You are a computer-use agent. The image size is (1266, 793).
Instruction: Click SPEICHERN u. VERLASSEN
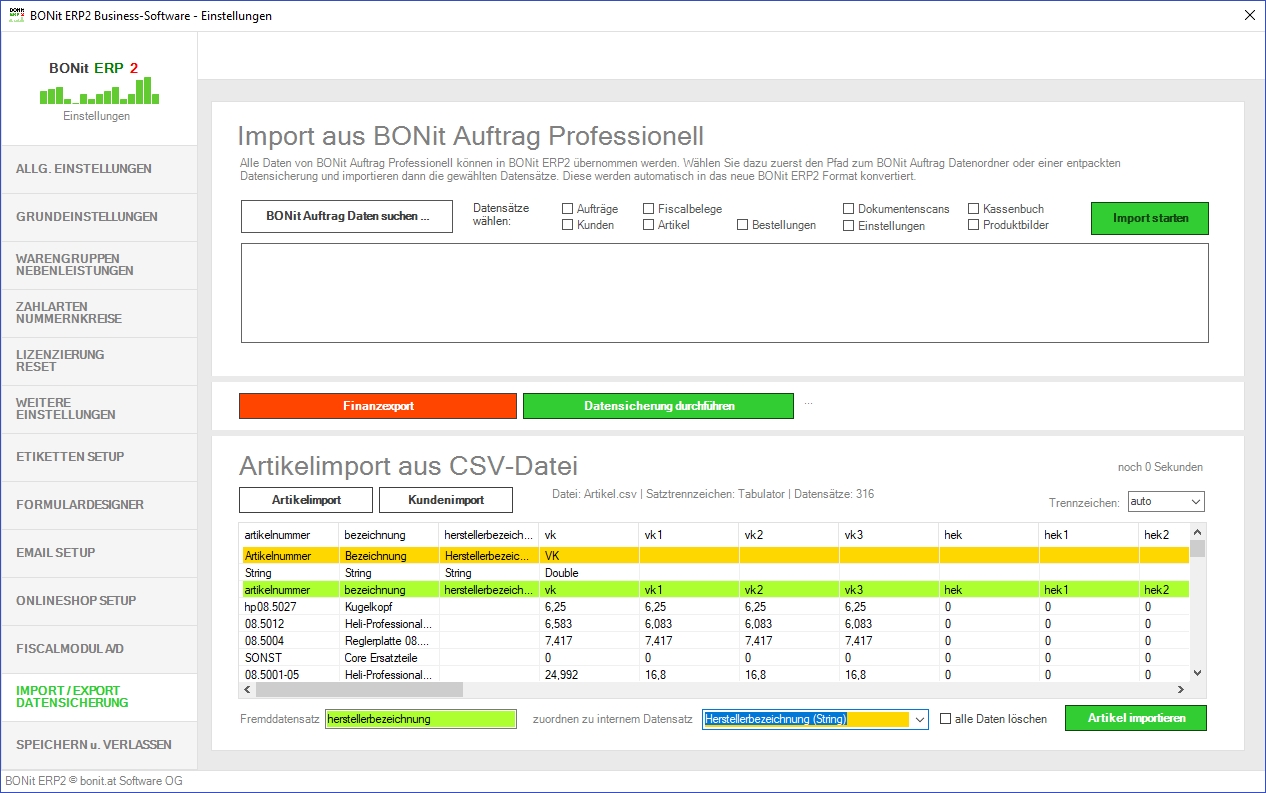pos(99,745)
